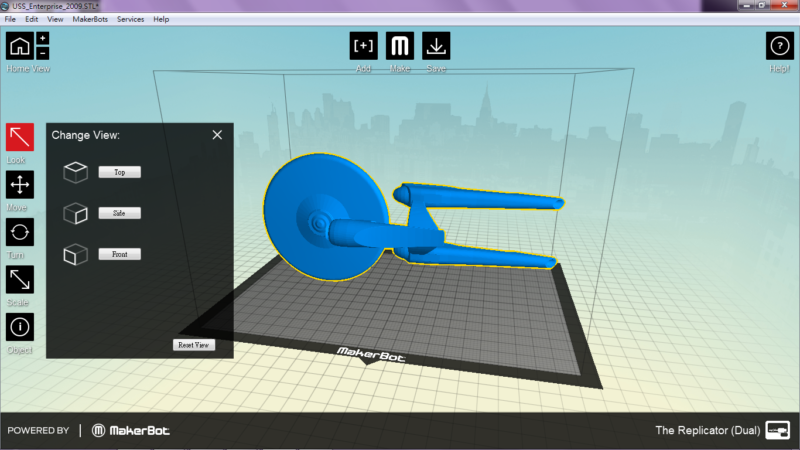Zoom out with the minus button
The width and height of the screenshot is (800, 450).
click(43, 53)
